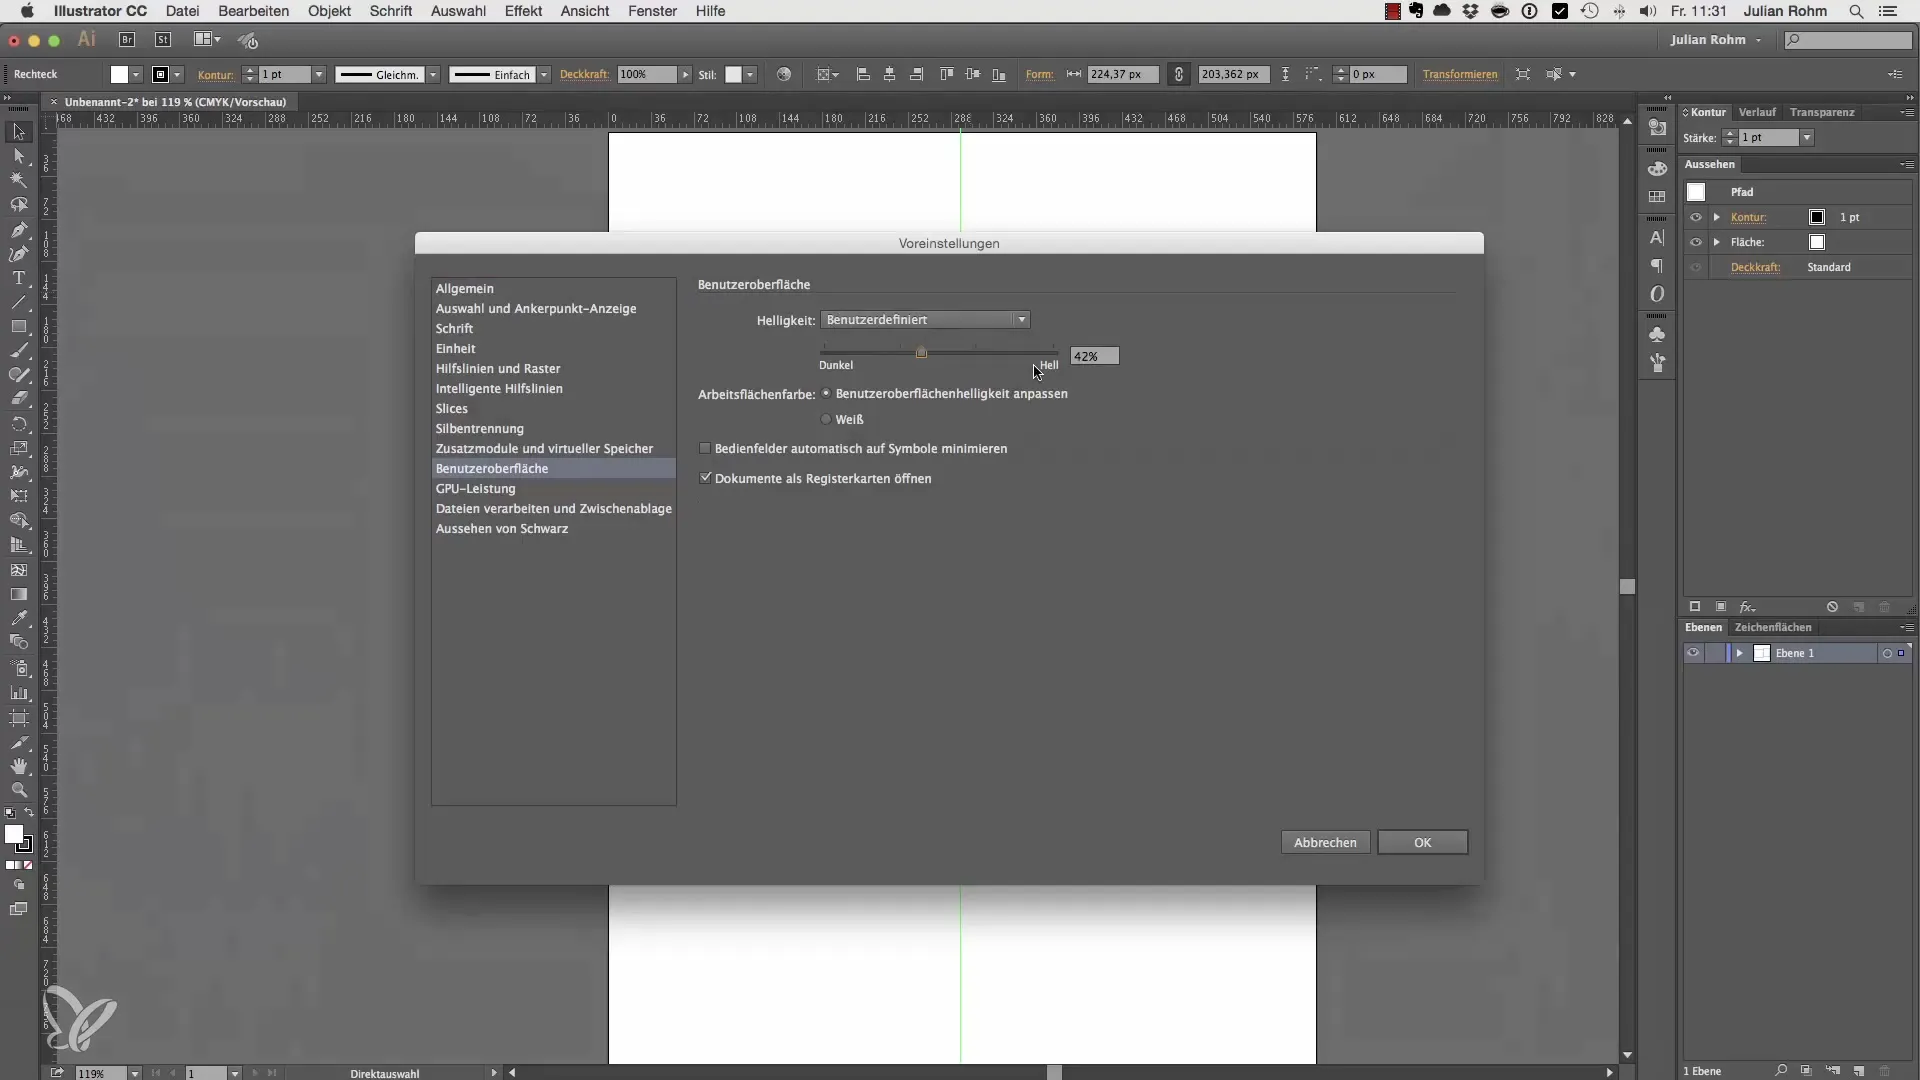Open the Character panel icon in dock
This screenshot has width=1920, height=1080.
1657,238
